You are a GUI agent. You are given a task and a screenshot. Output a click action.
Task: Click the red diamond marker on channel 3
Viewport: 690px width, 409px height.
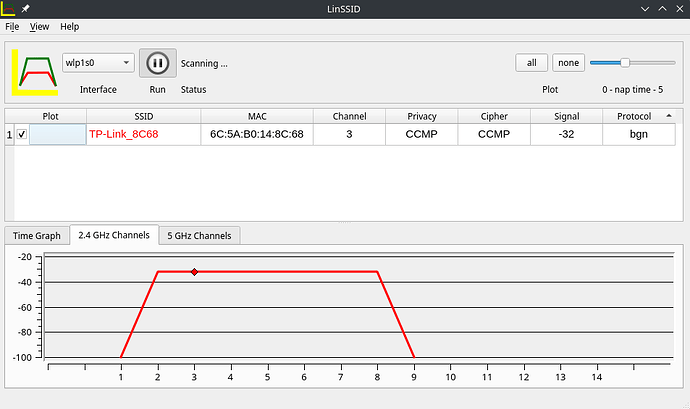coord(194,272)
